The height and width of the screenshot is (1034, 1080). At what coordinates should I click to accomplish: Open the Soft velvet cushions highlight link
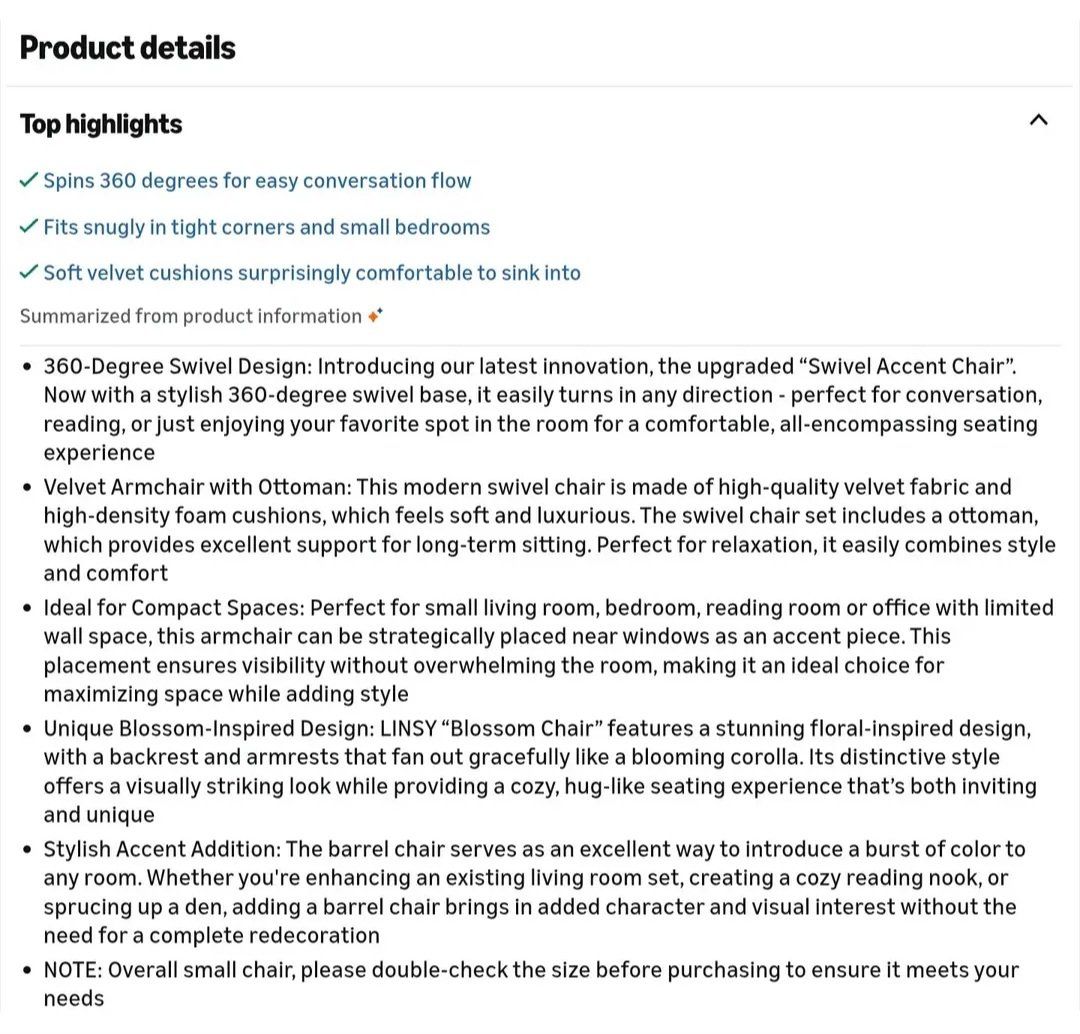(x=311, y=273)
